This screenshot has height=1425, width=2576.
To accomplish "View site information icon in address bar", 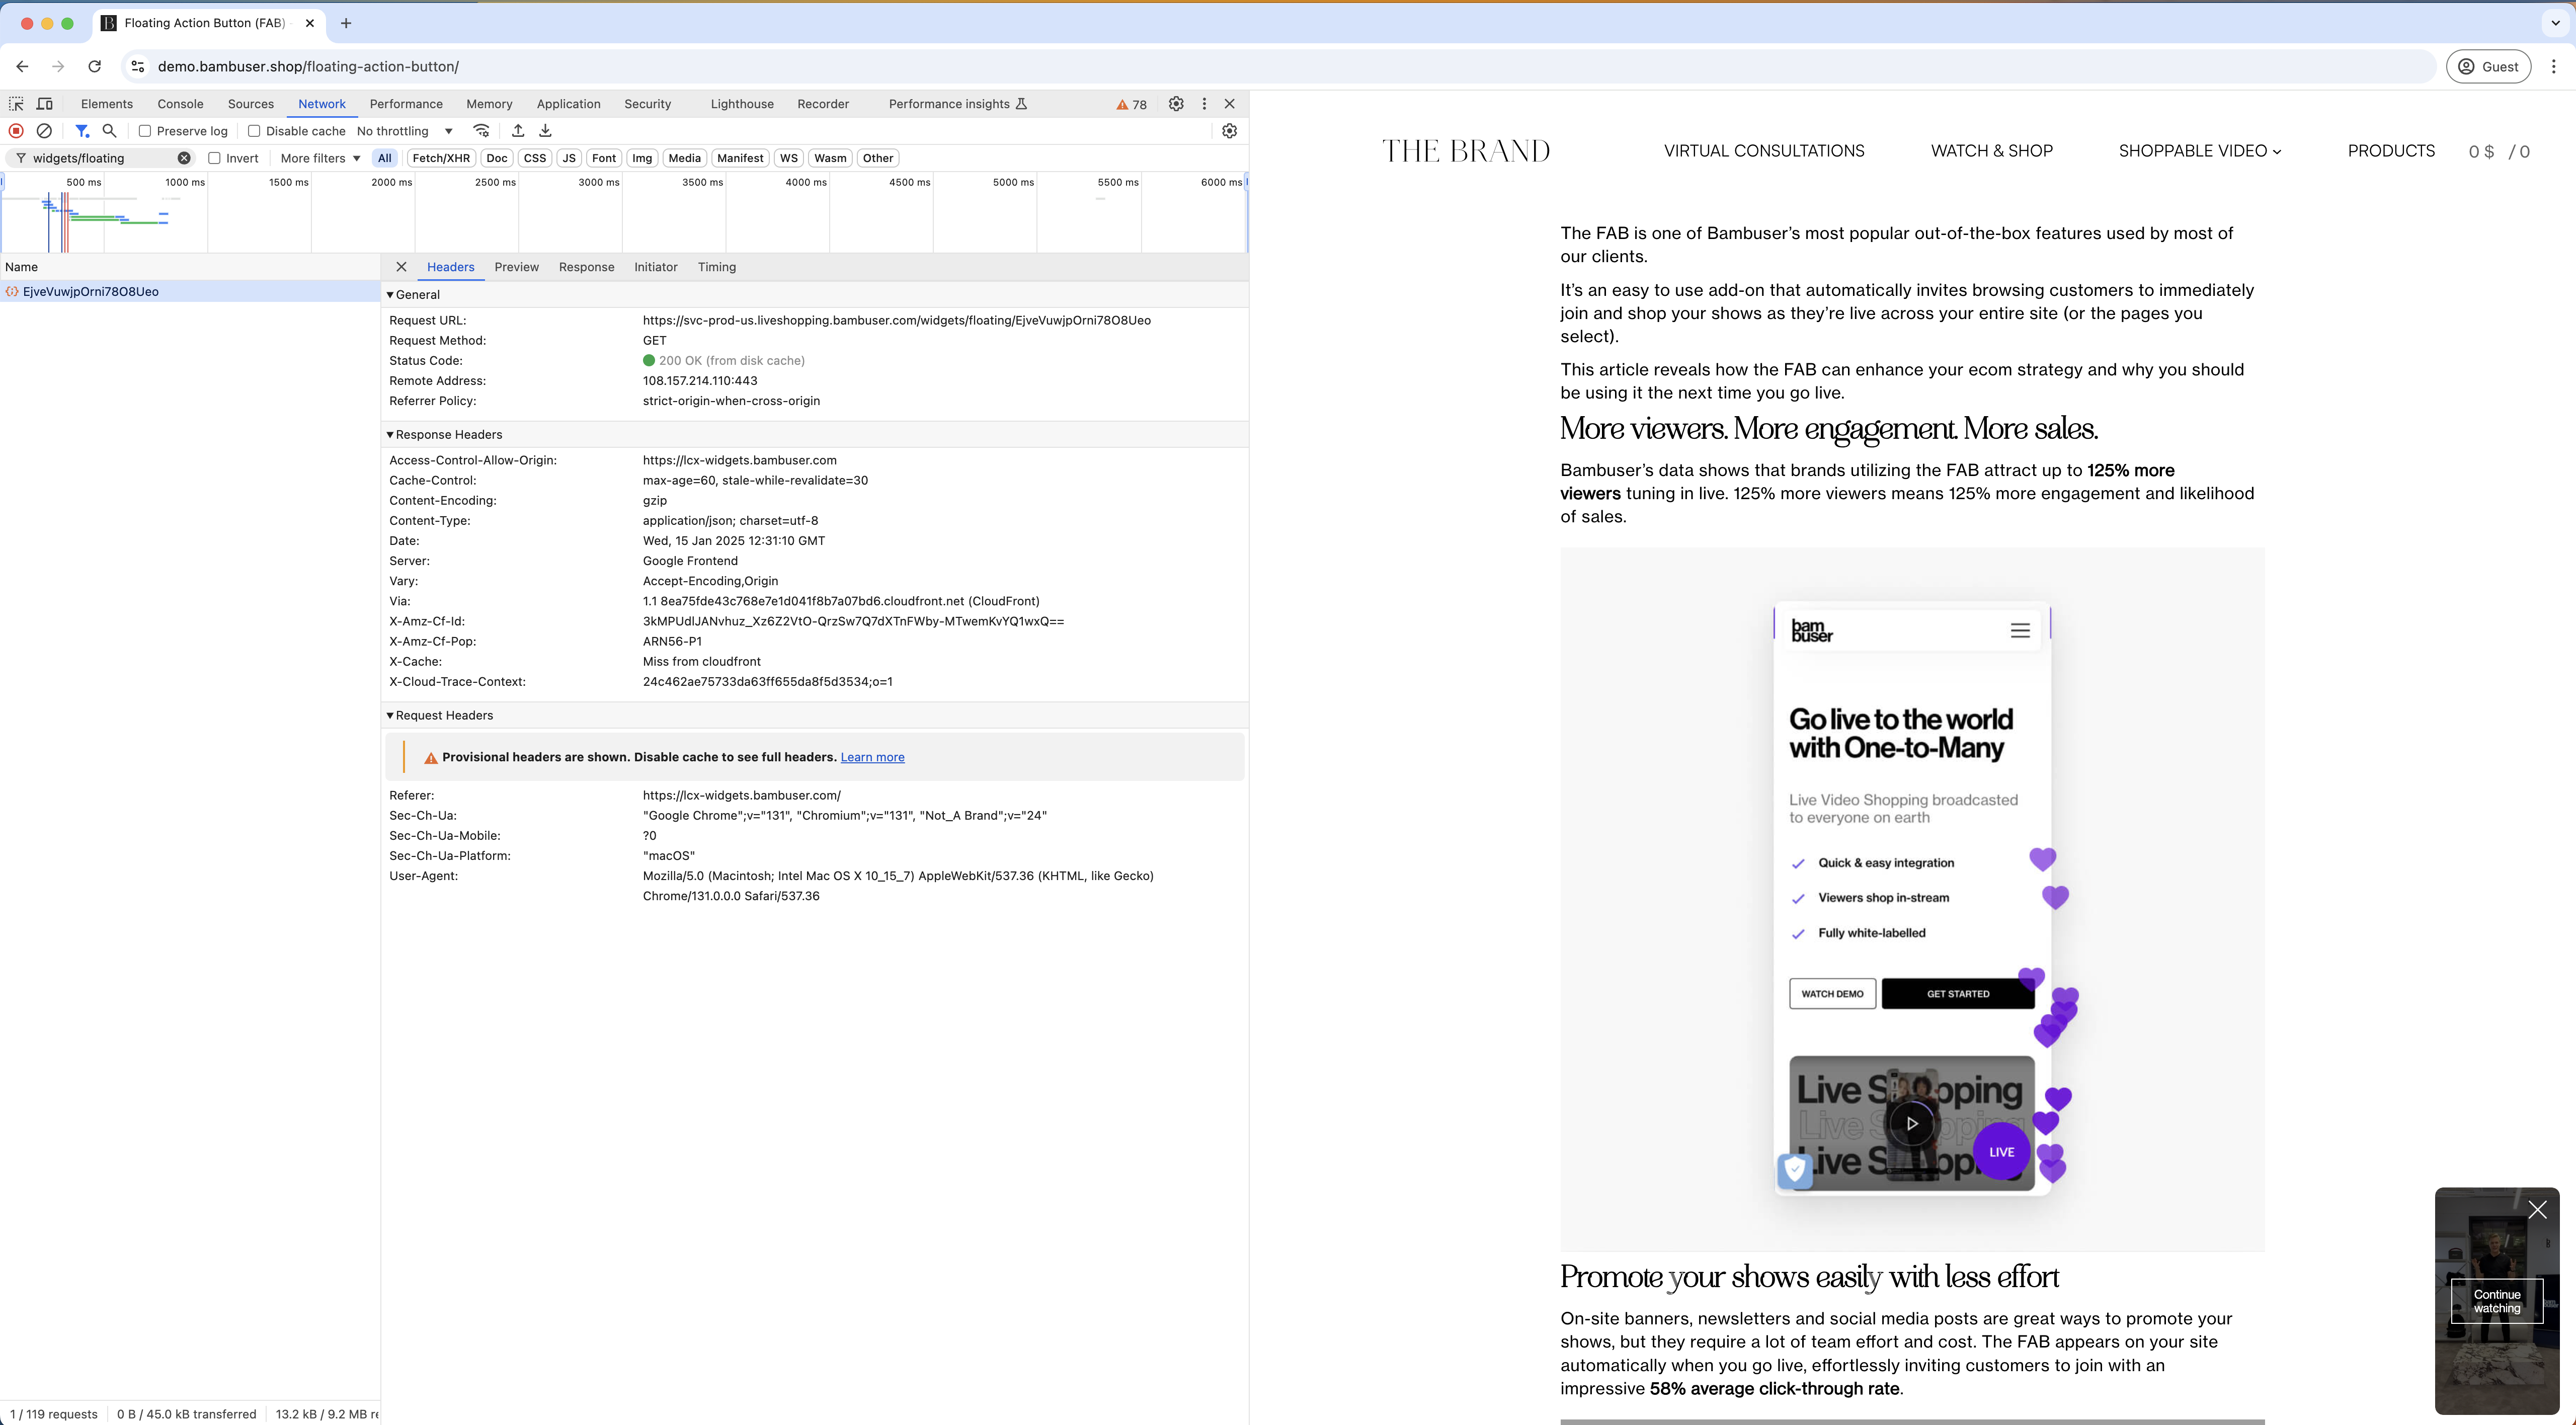I will tap(138, 66).
